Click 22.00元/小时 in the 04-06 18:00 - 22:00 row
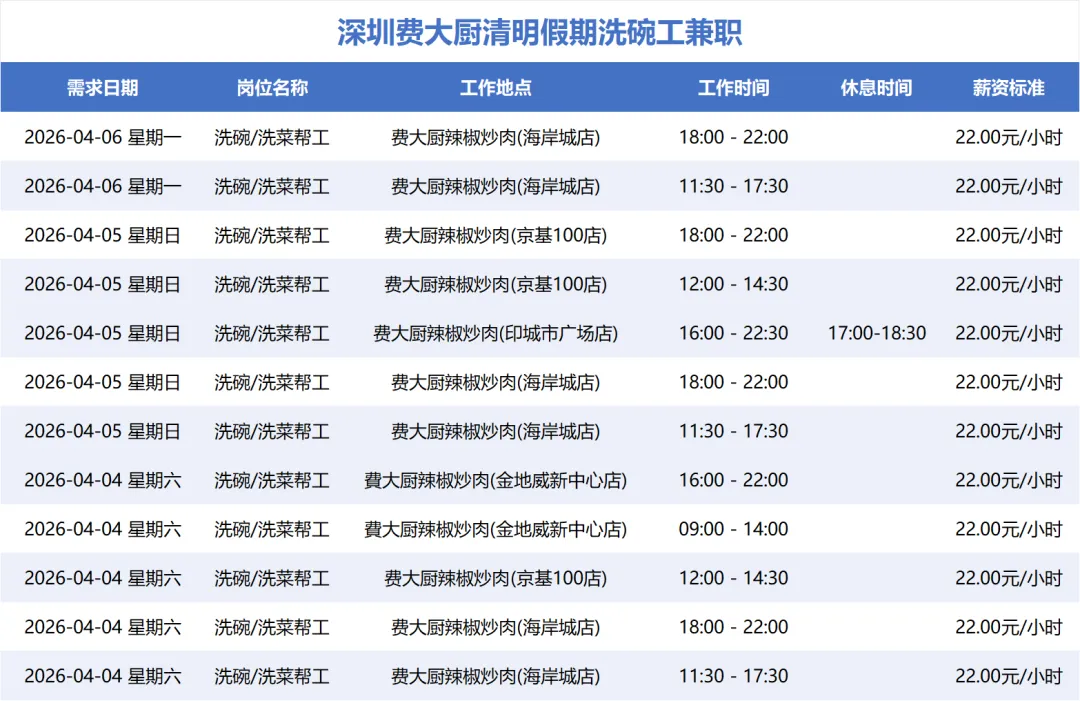 tap(1008, 137)
